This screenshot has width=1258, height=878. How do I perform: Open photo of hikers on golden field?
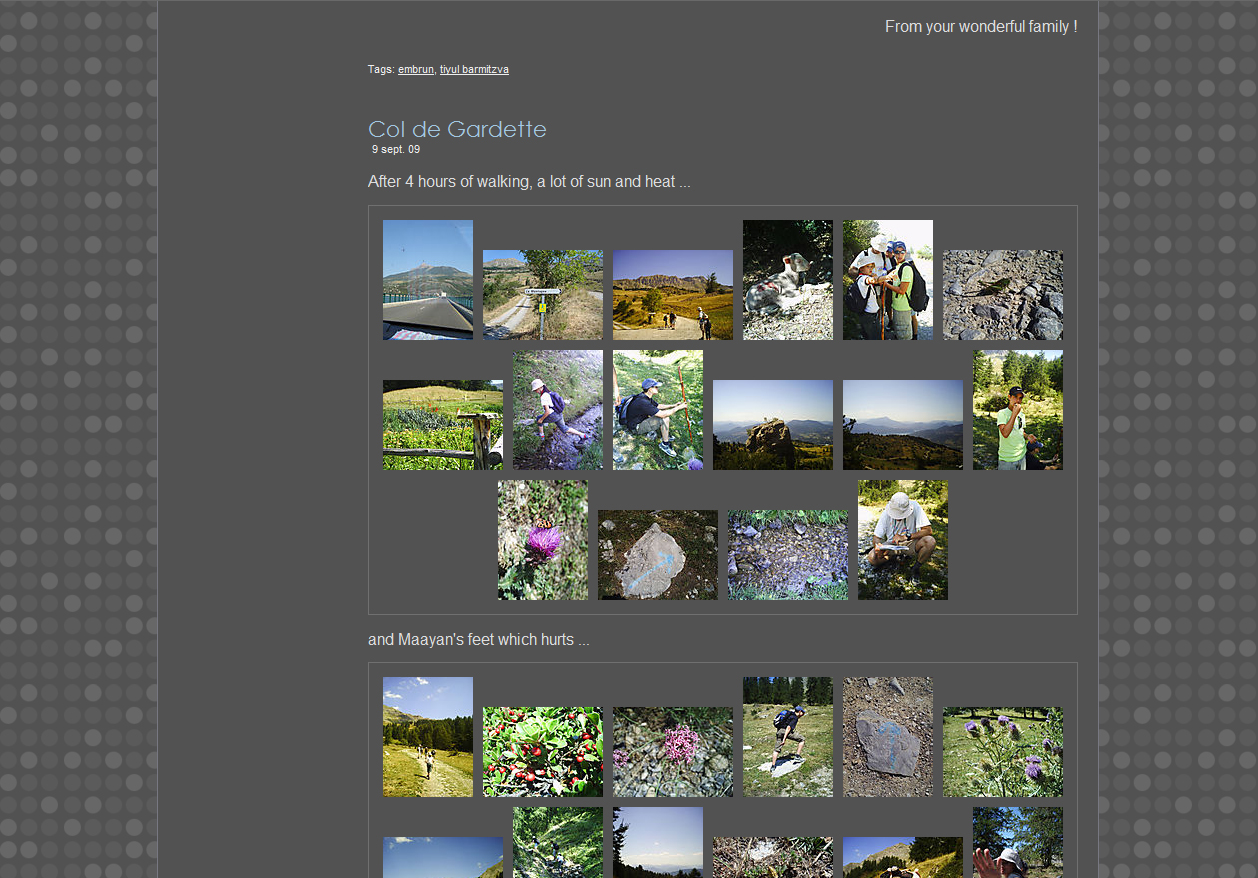(x=673, y=294)
